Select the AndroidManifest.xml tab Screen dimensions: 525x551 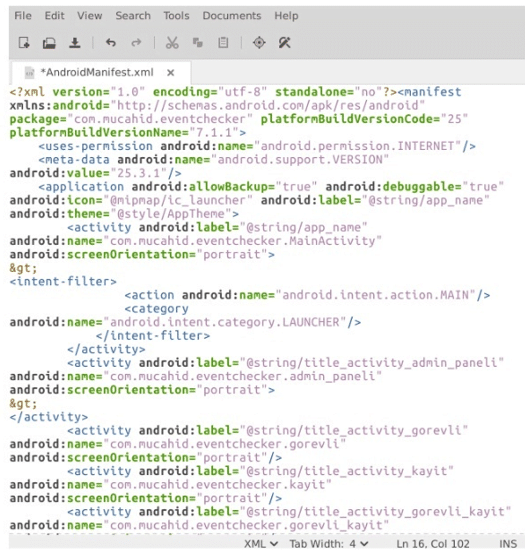(97, 72)
